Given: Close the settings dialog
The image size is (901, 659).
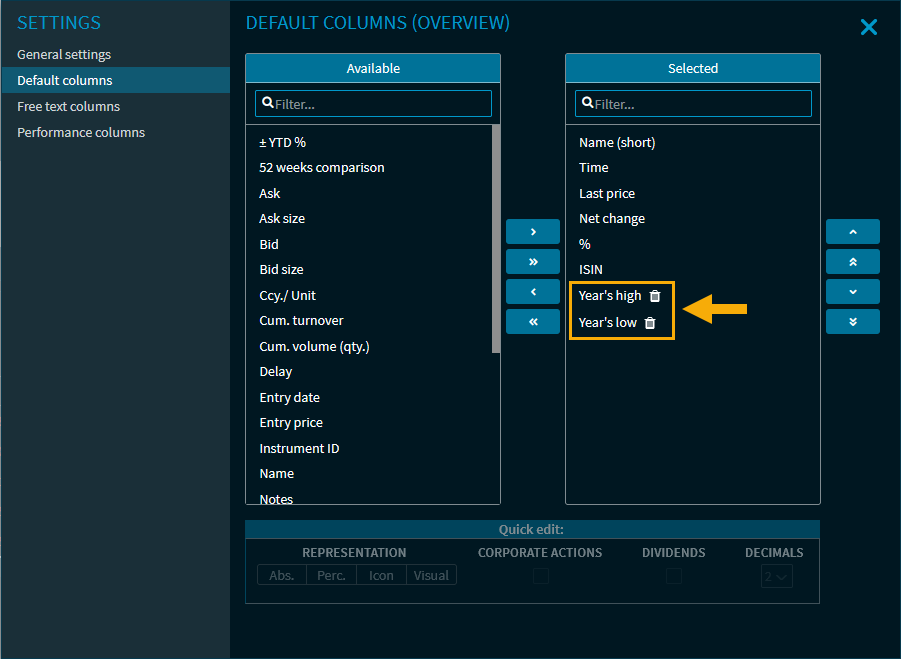Looking at the screenshot, I should point(868,27).
